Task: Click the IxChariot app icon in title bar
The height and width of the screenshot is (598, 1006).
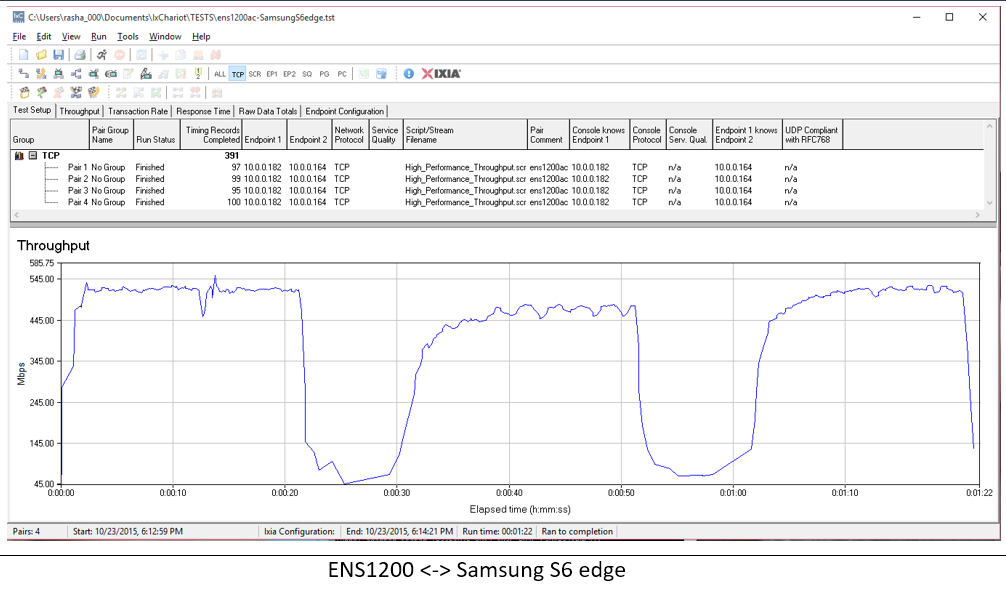Action: pyautogui.click(x=19, y=17)
